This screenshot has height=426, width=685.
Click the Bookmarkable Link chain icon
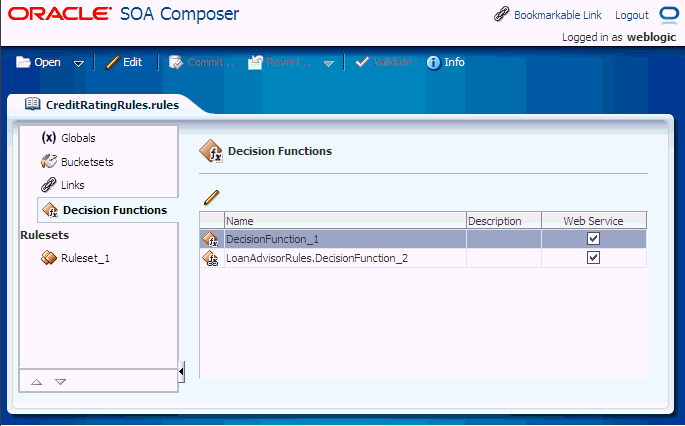[x=502, y=14]
